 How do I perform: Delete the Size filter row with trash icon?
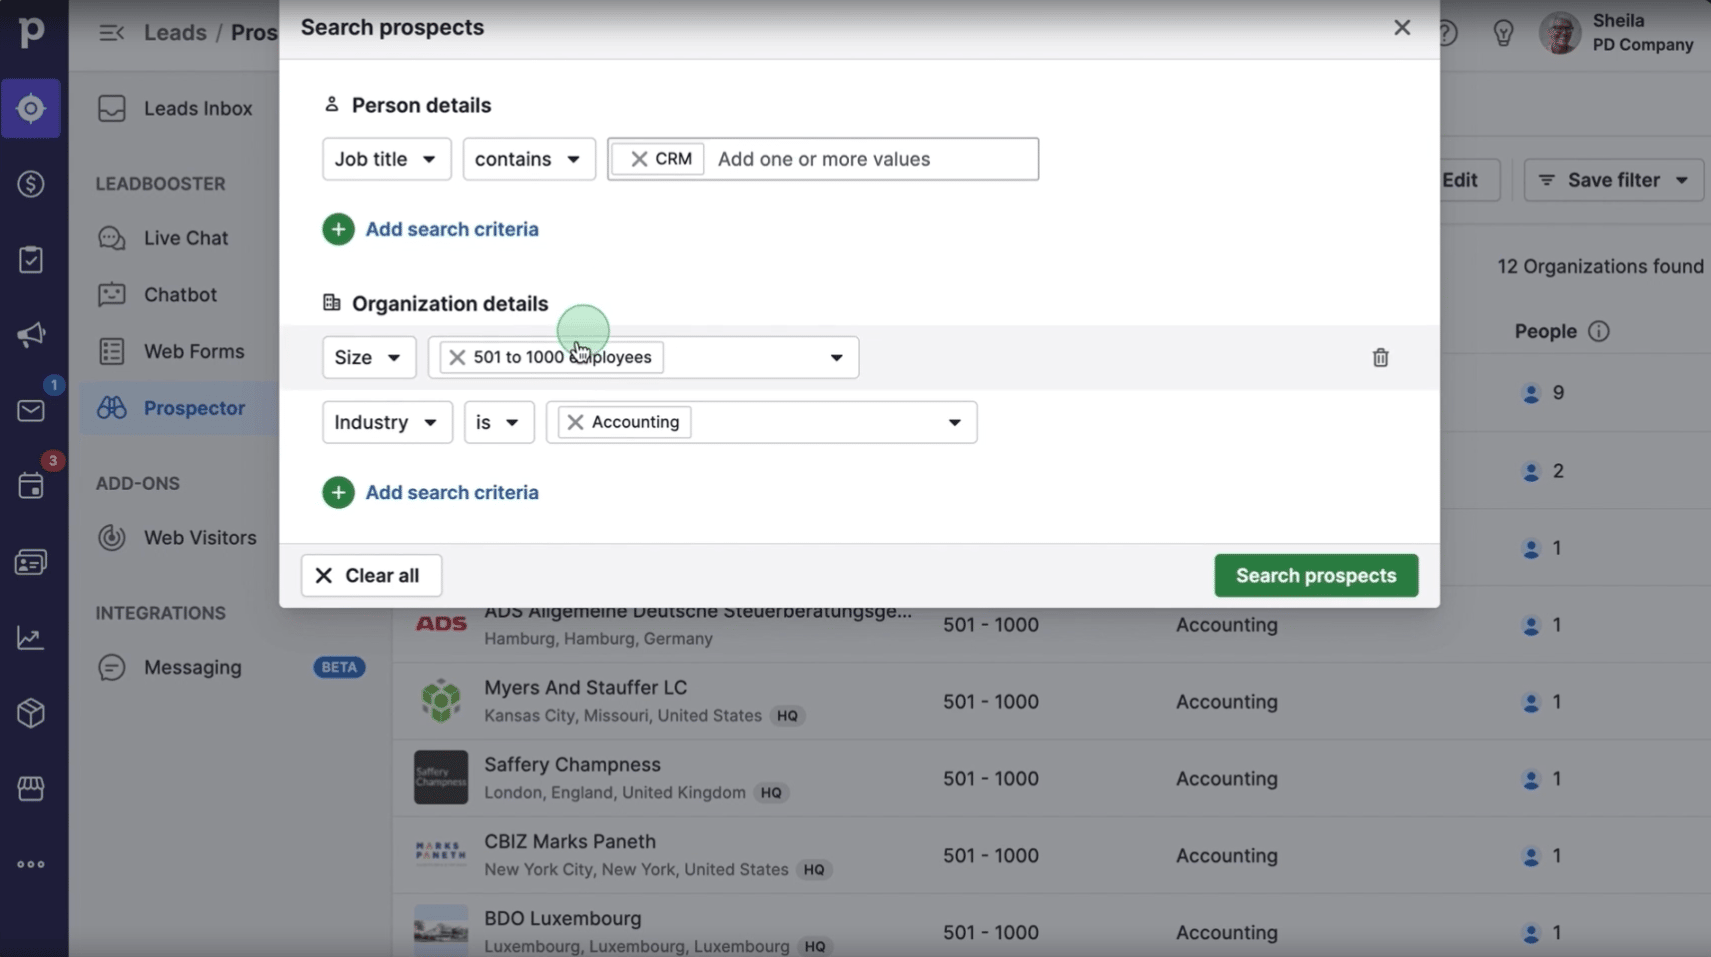(1380, 357)
